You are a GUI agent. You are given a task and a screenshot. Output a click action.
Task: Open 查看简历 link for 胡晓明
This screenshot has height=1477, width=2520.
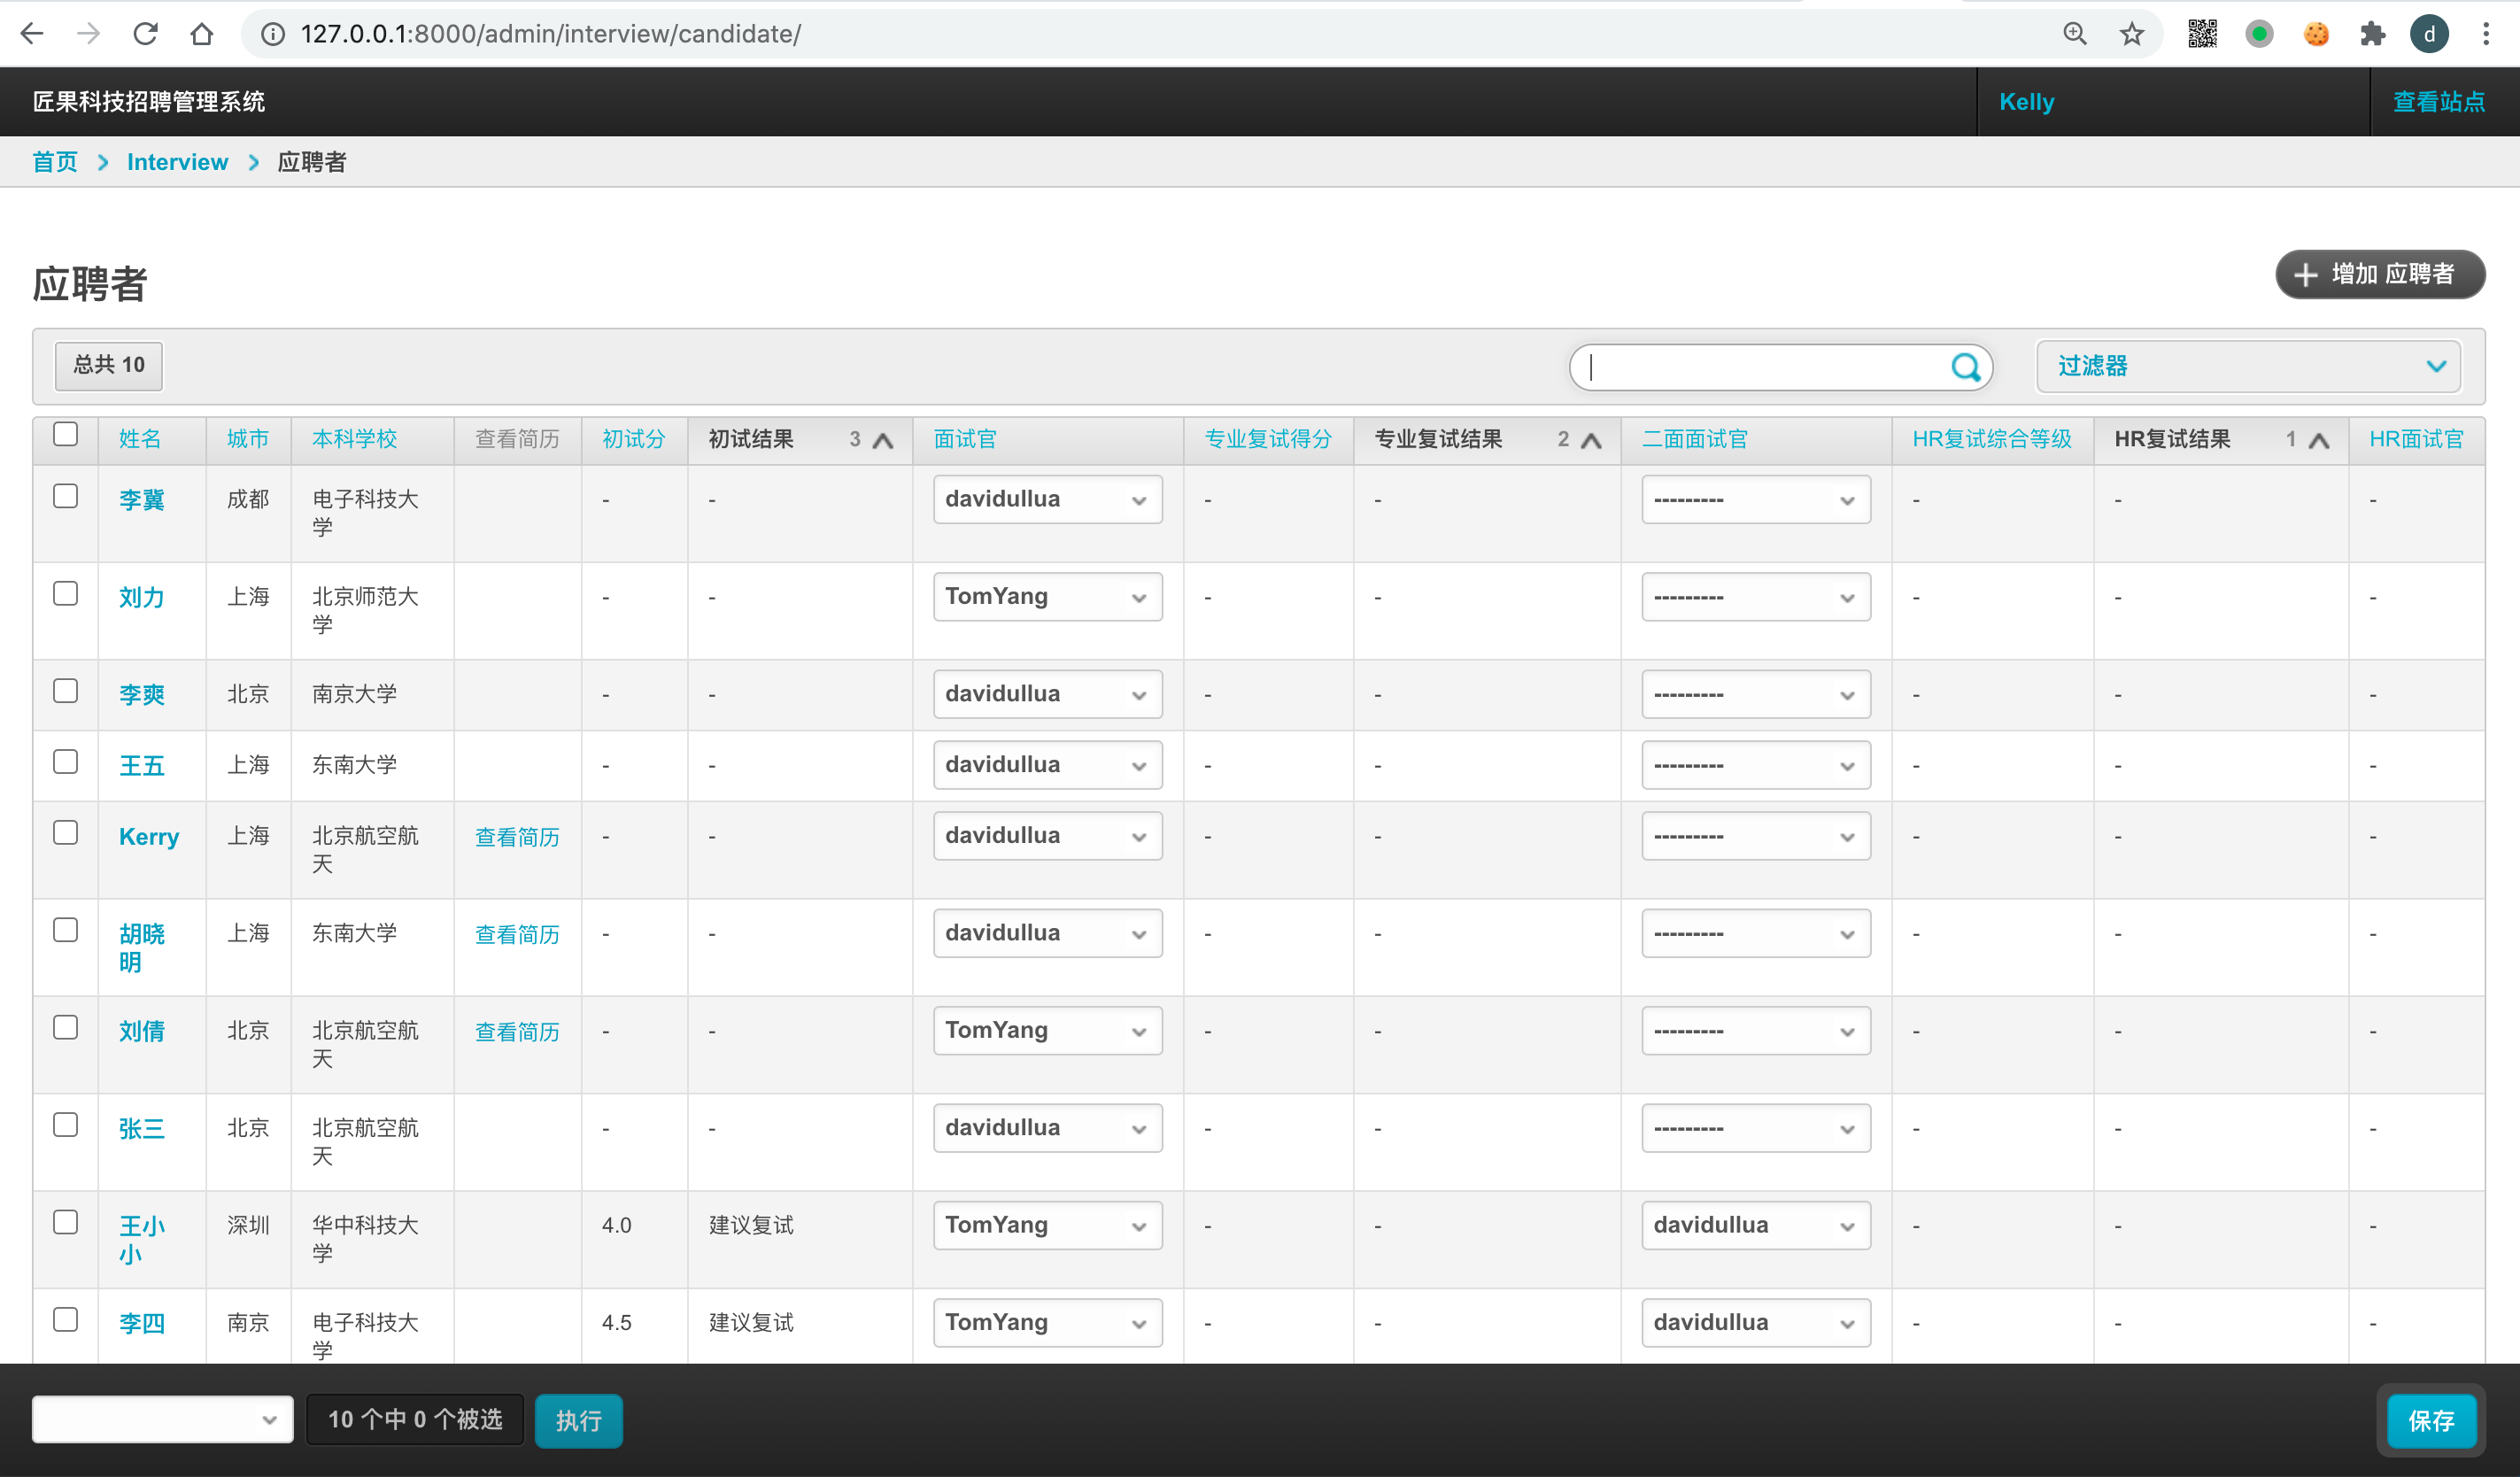[x=517, y=934]
